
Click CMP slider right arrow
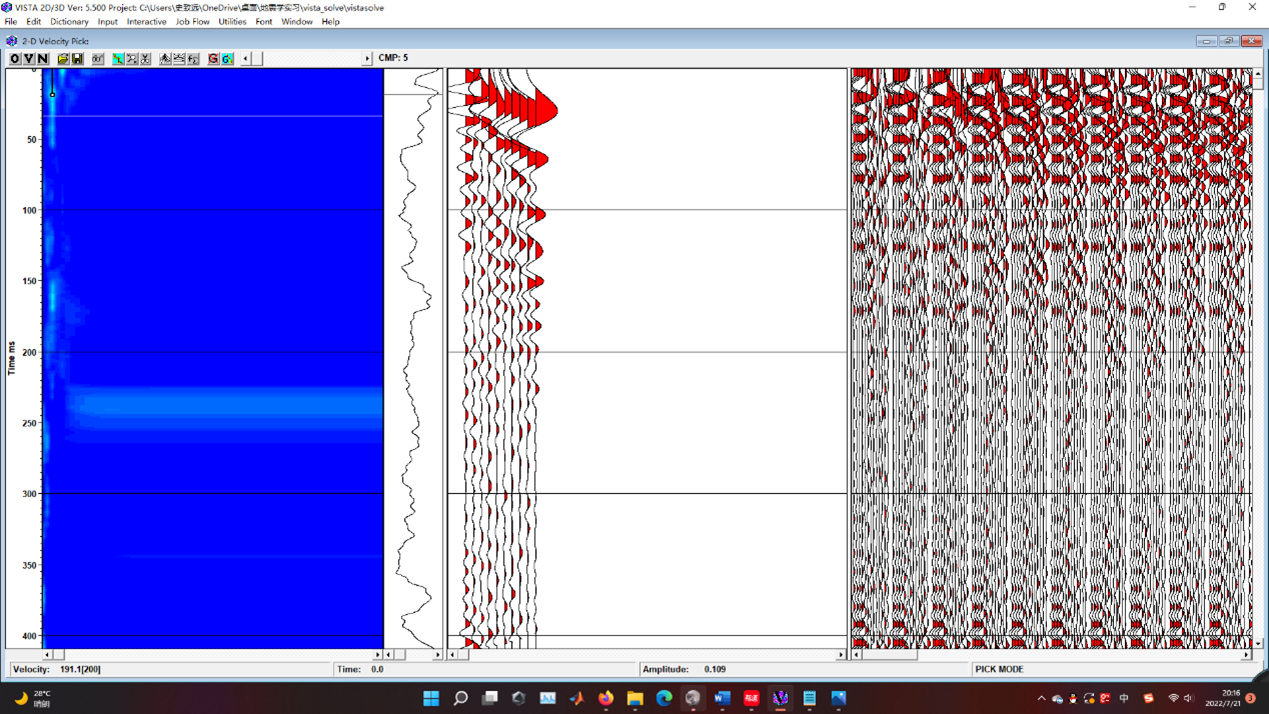(x=367, y=59)
